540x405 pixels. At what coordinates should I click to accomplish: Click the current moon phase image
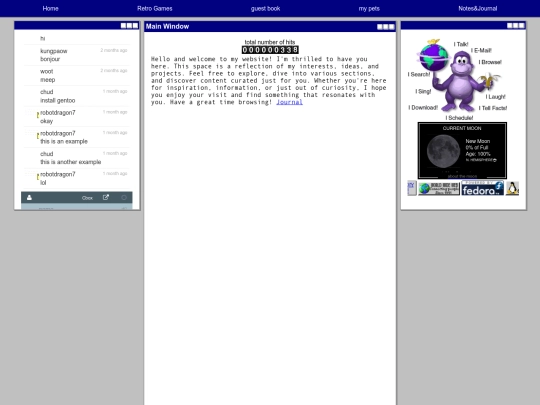[443, 151]
